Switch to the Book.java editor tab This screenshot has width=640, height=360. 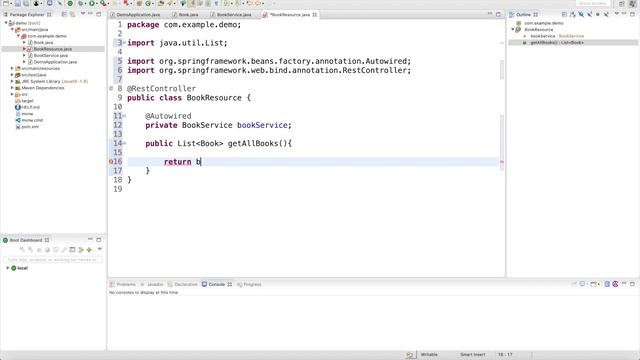[x=188, y=15]
